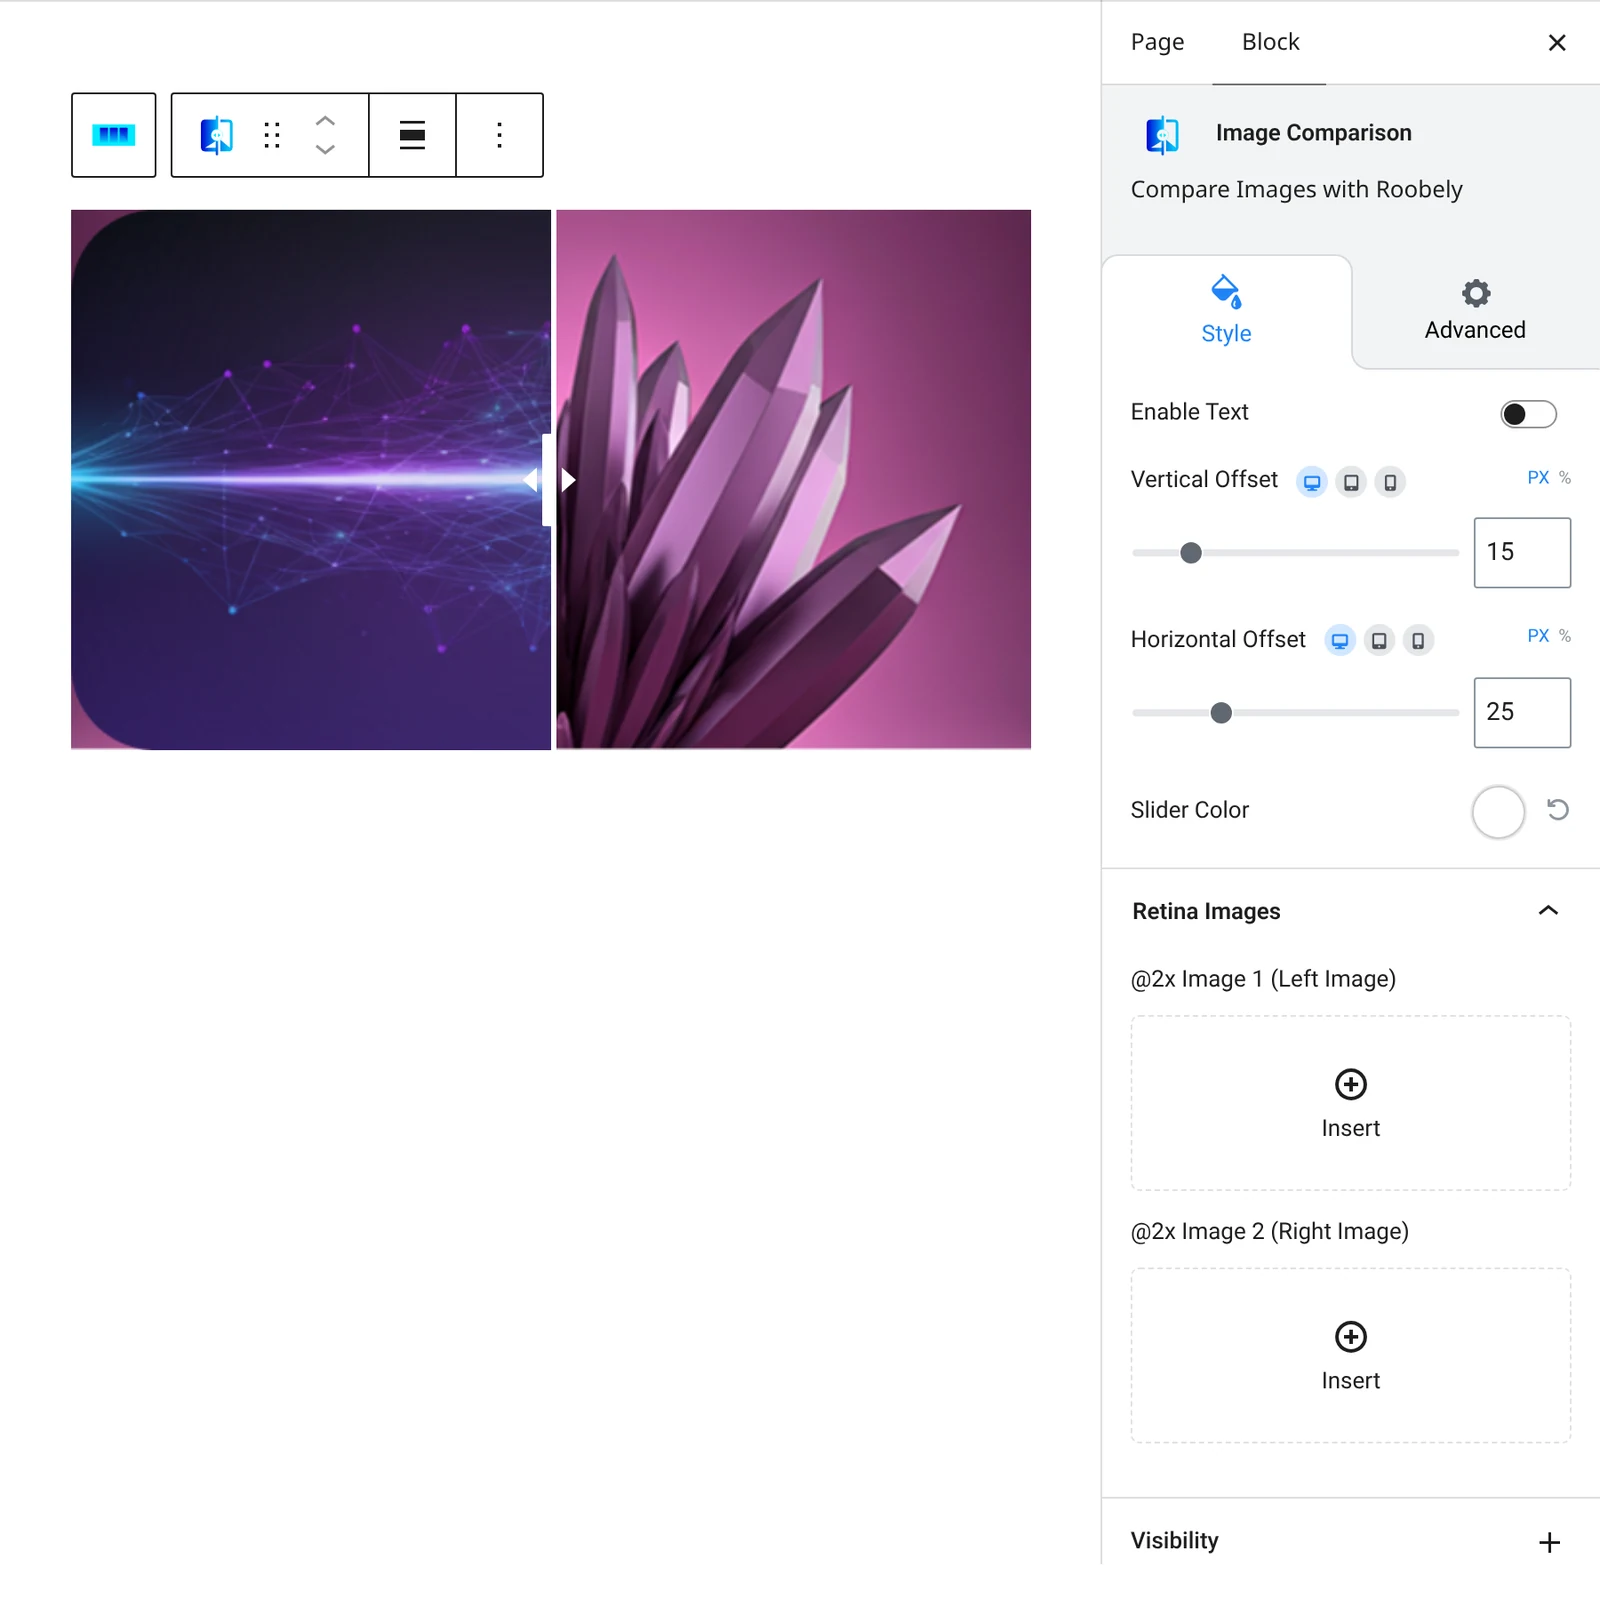Switch to the Page tab

pyautogui.click(x=1157, y=42)
